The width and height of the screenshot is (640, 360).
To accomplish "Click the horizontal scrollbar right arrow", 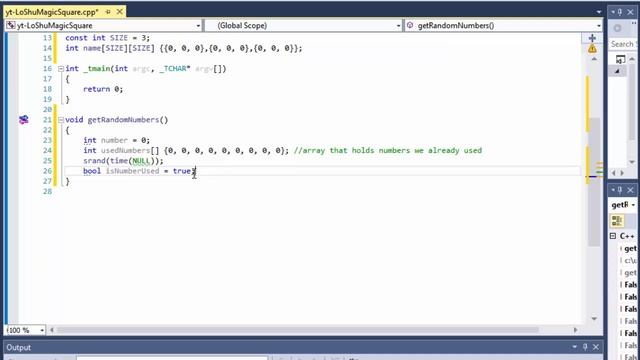I will [x=576, y=330].
